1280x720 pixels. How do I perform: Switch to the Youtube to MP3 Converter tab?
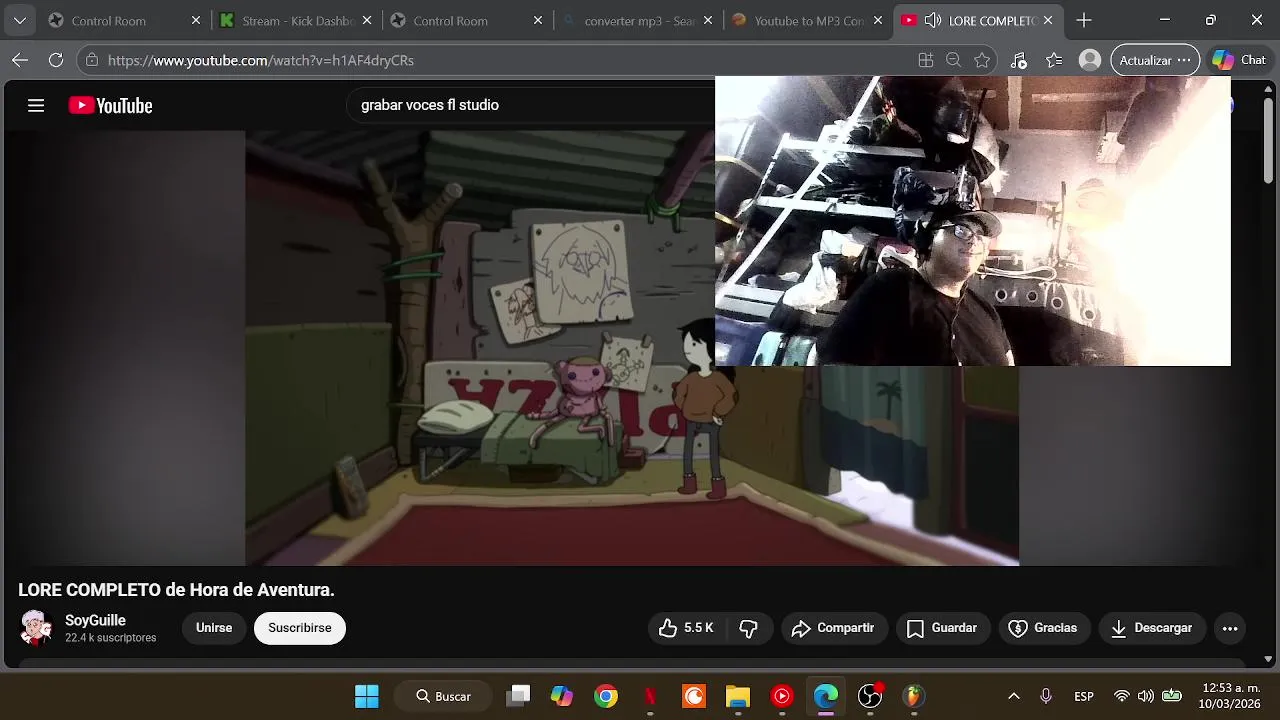point(809,20)
